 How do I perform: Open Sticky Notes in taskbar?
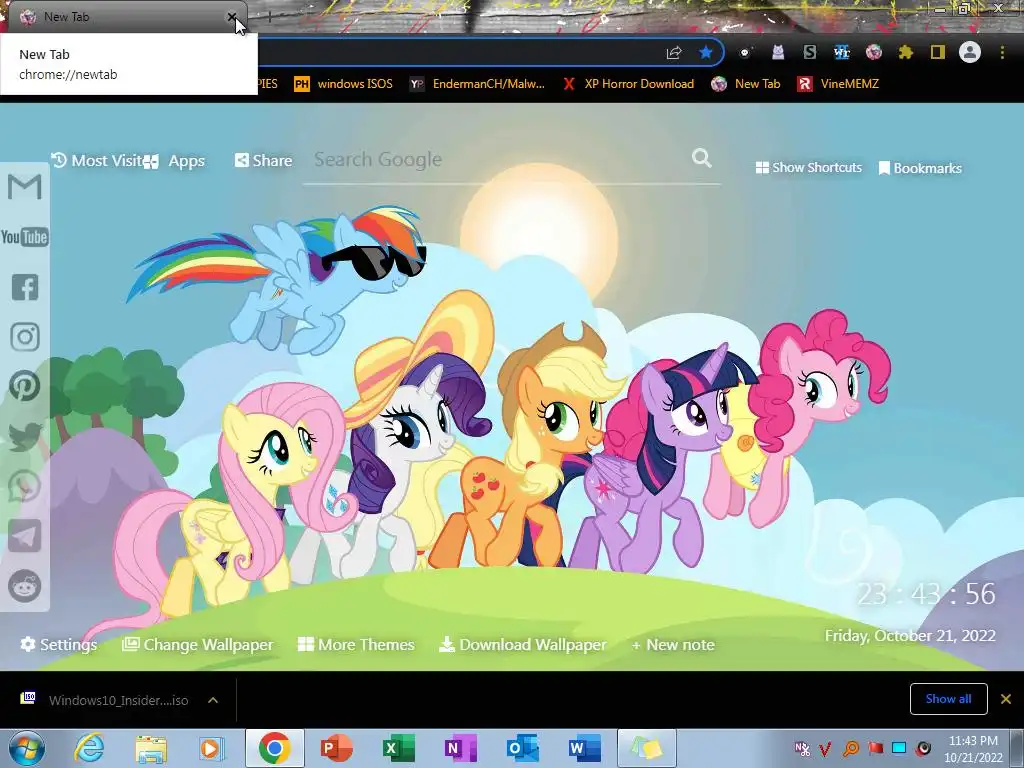(x=647, y=748)
